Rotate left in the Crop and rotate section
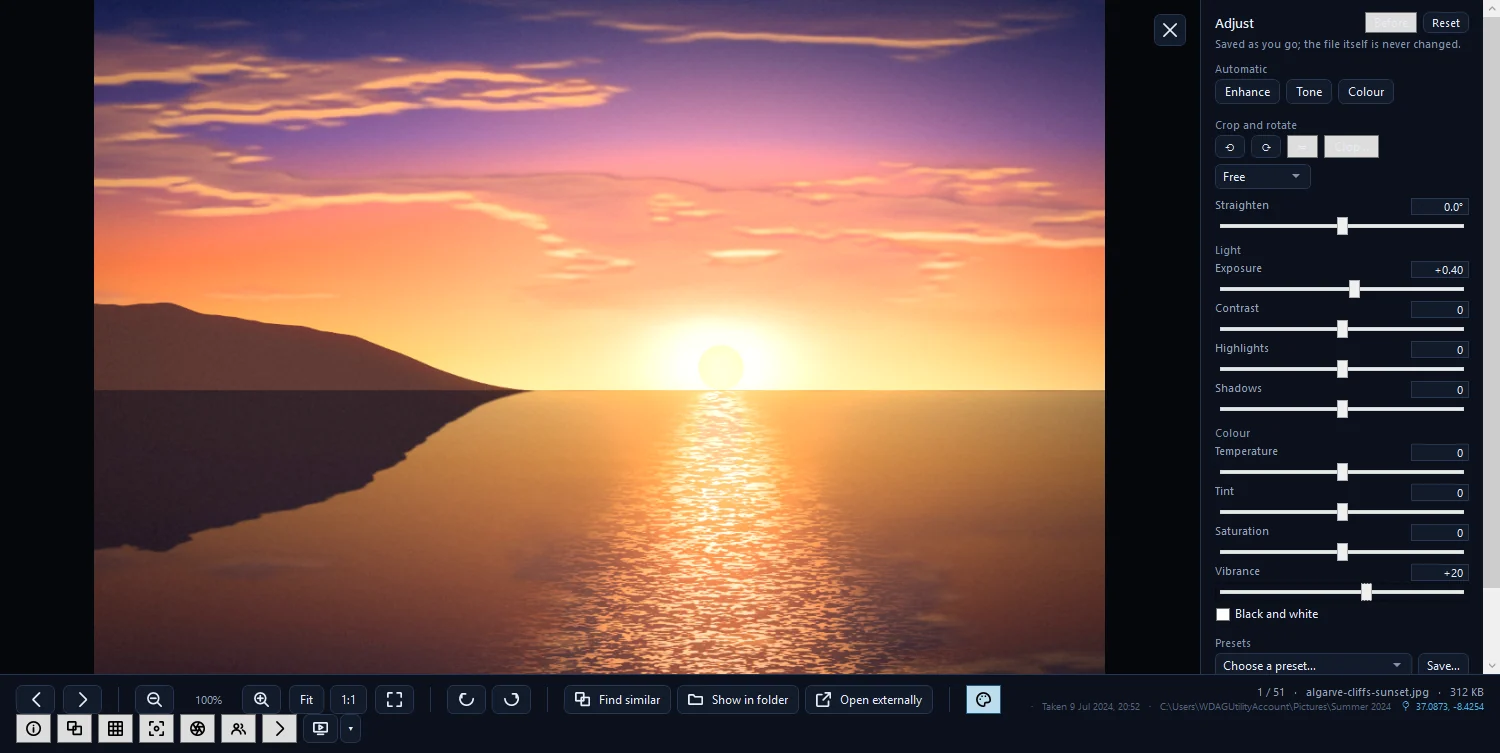Viewport: 1500px width, 753px height. (1230, 147)
